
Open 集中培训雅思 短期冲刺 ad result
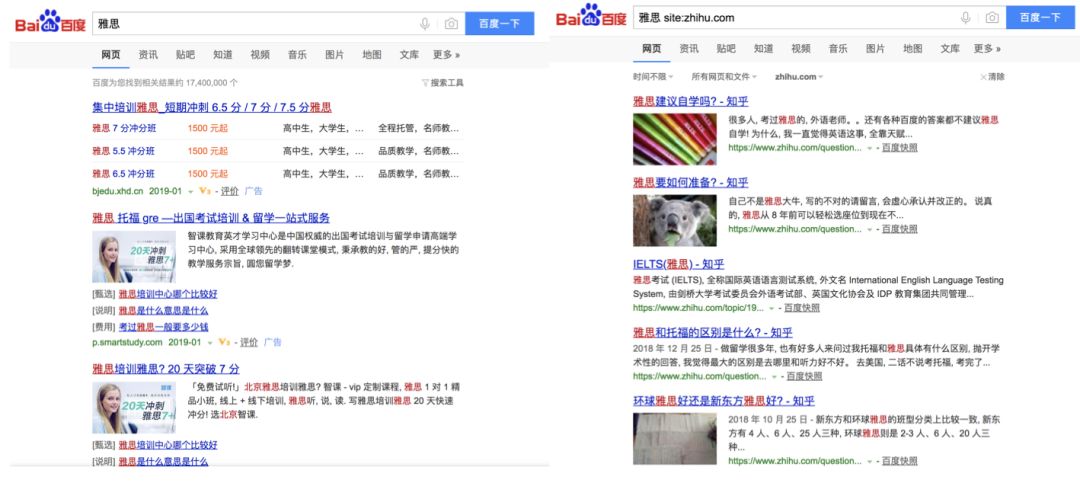211,107
